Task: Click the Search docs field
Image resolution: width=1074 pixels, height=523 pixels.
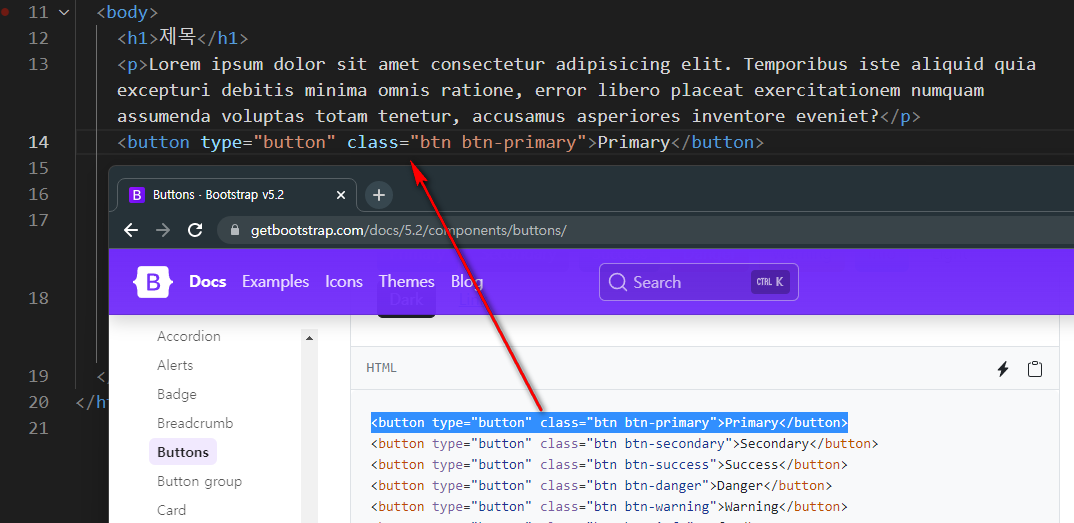Action: (x=699, y=282)
